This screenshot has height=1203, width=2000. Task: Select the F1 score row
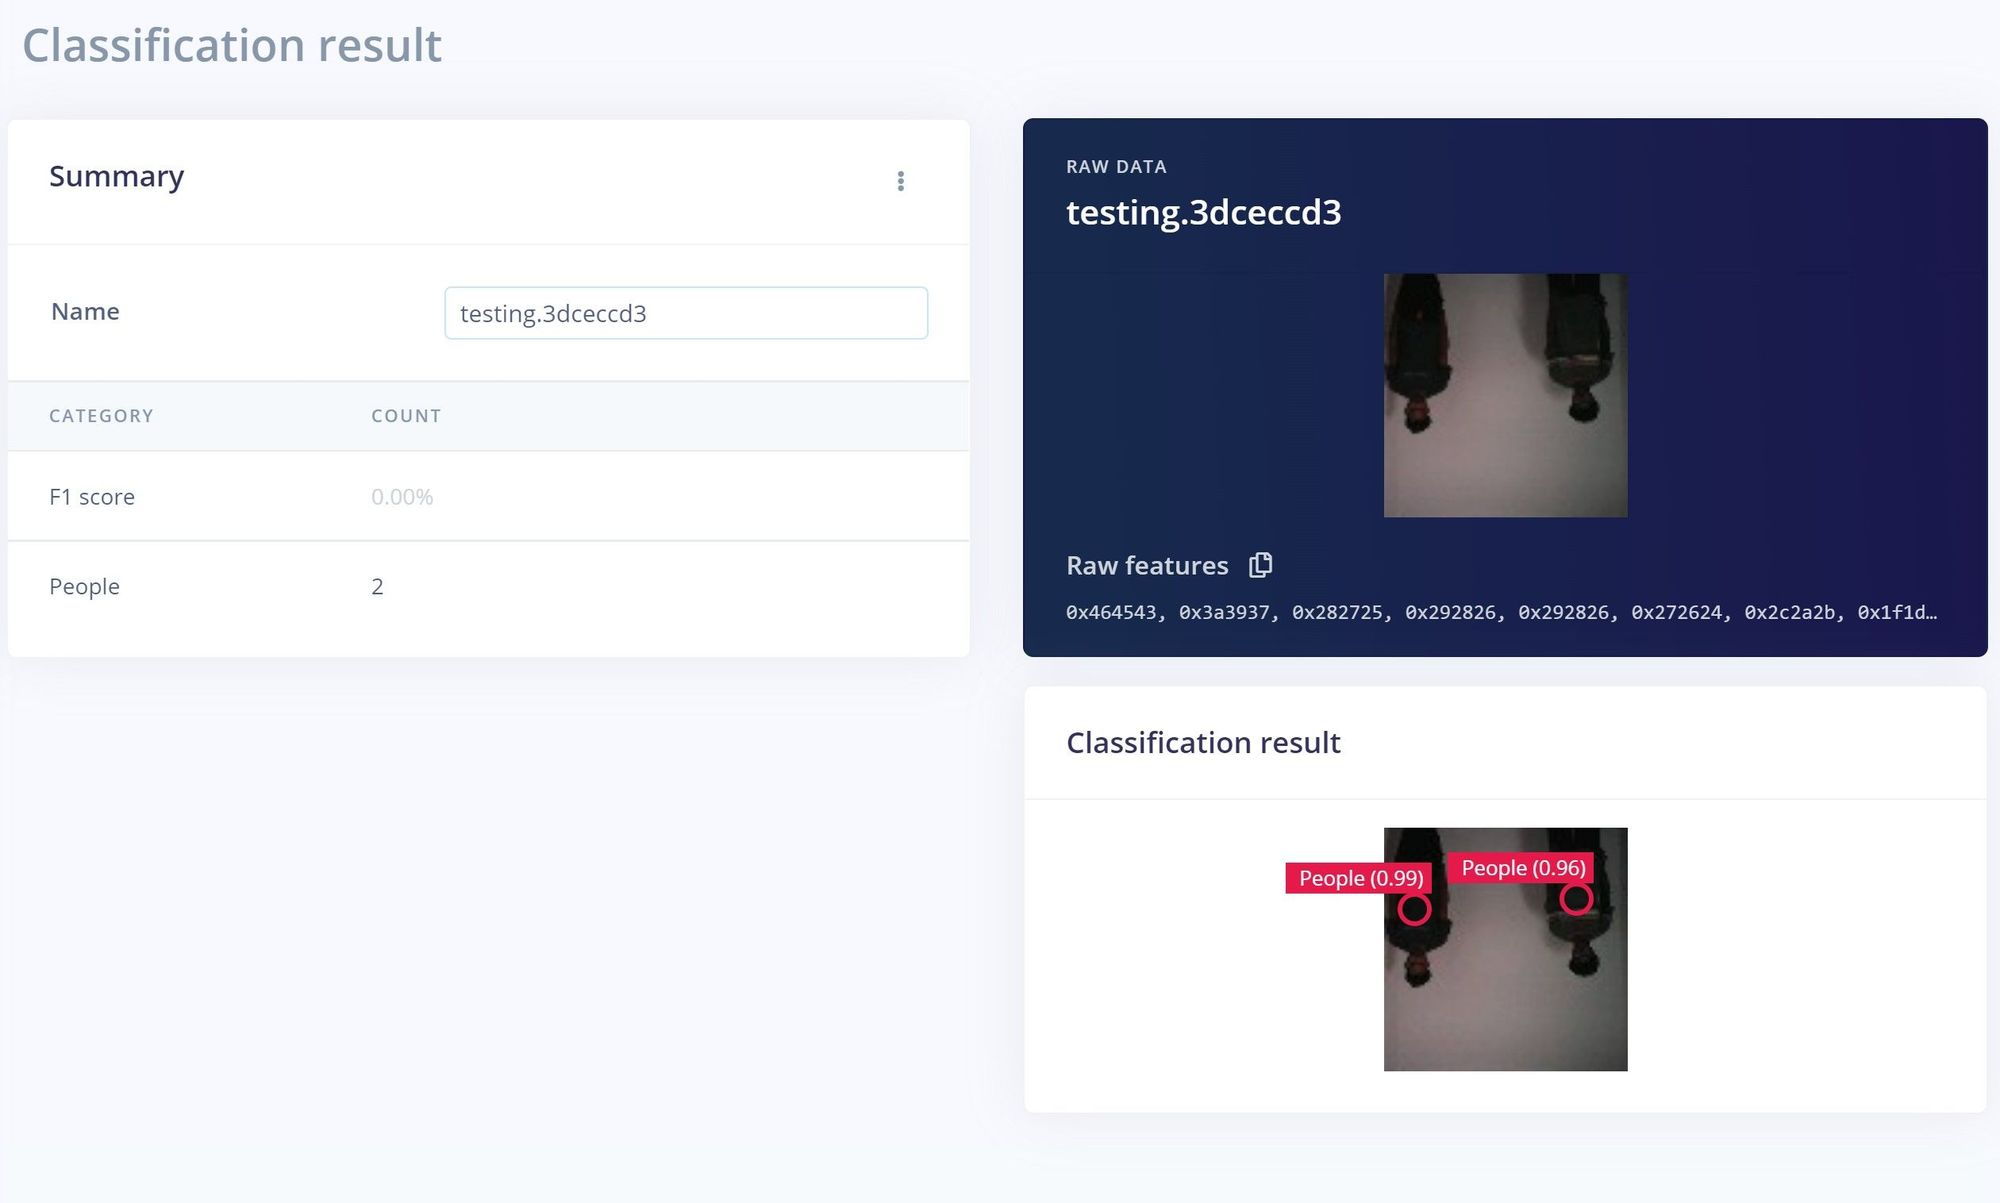click(488, 497)
